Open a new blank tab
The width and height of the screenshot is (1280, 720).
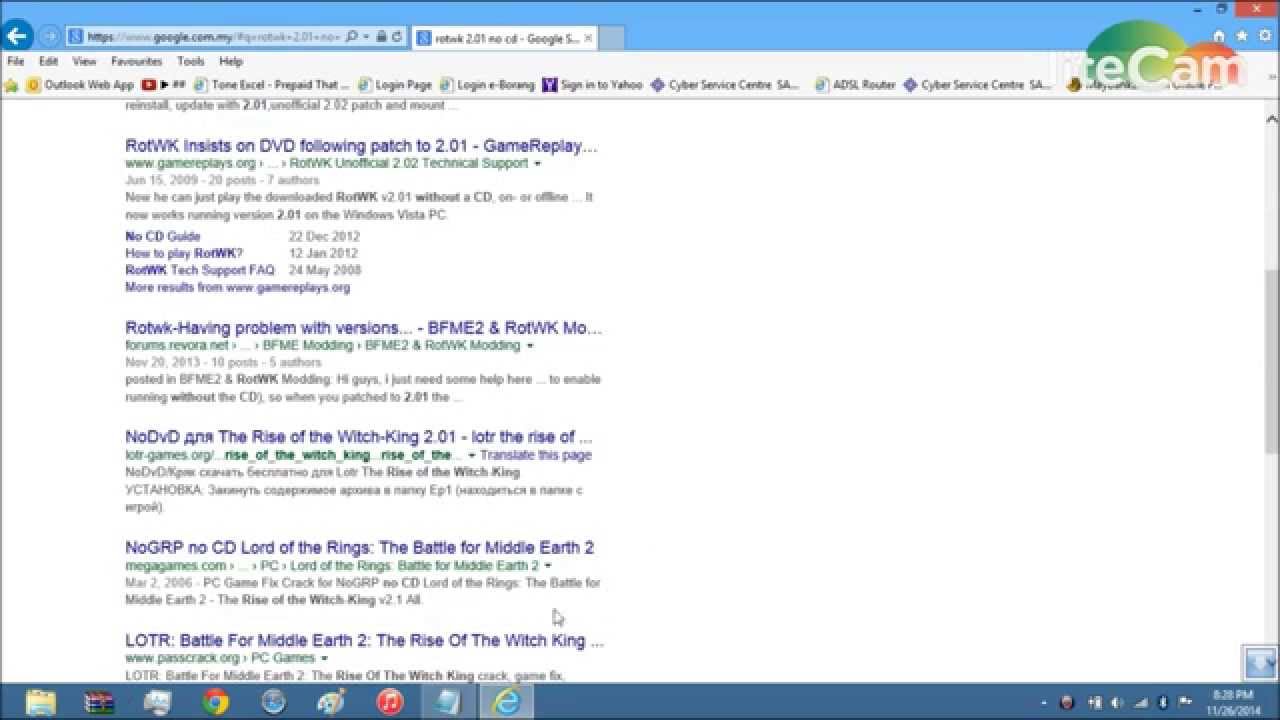coord(611,38)
